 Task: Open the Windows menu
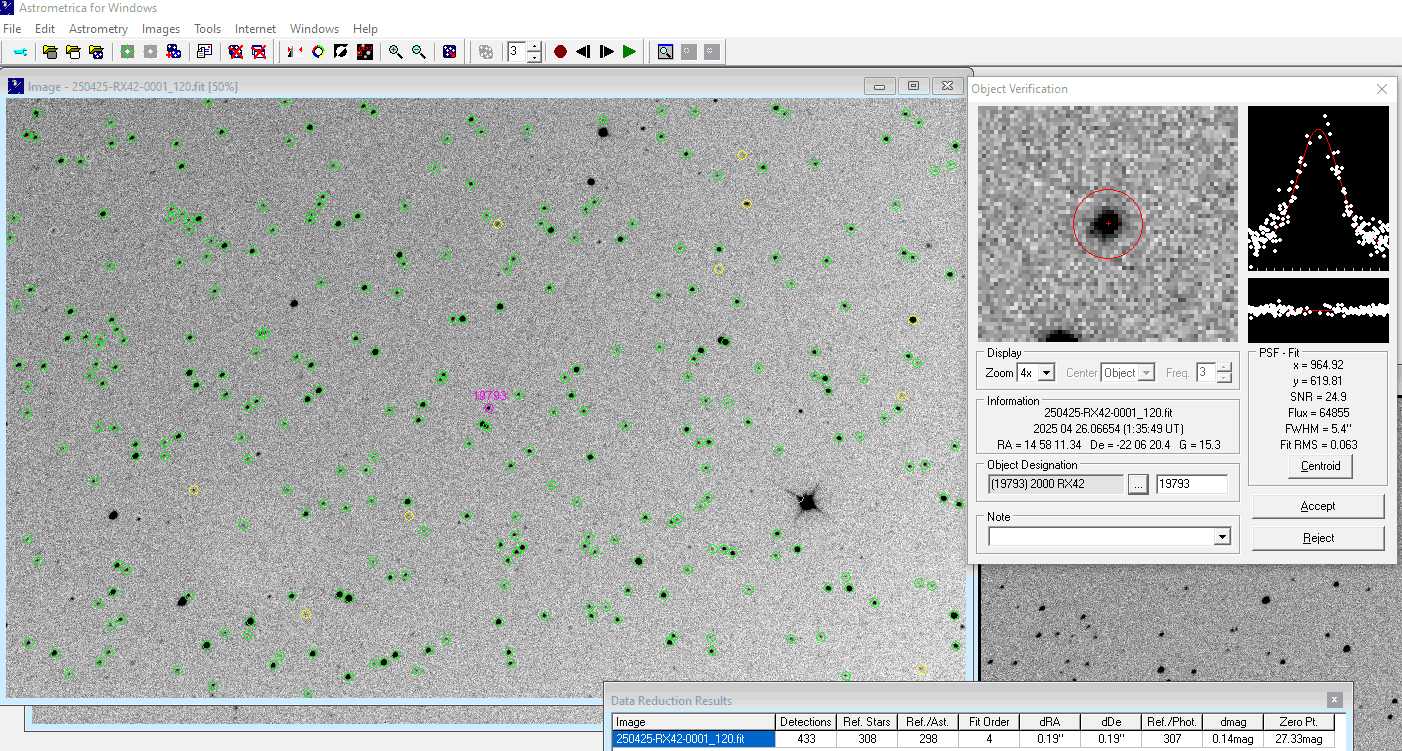pyautogui.click(x=314, y=29)
